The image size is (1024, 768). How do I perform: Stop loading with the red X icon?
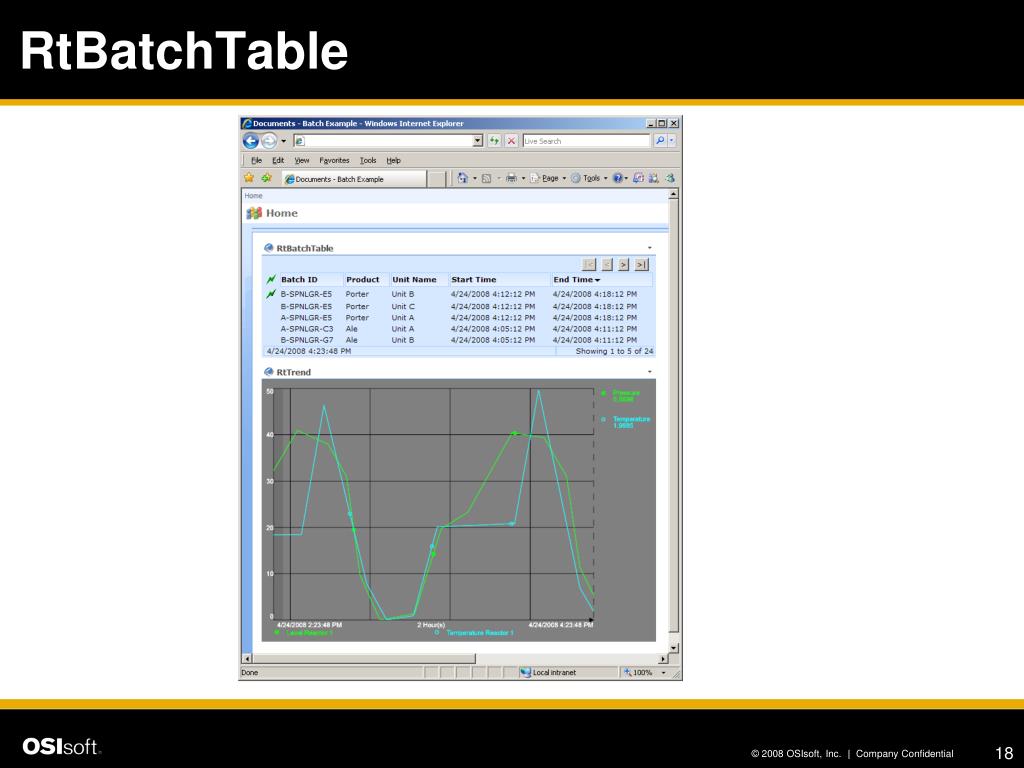pyautogui.click(x=511, y=140)
